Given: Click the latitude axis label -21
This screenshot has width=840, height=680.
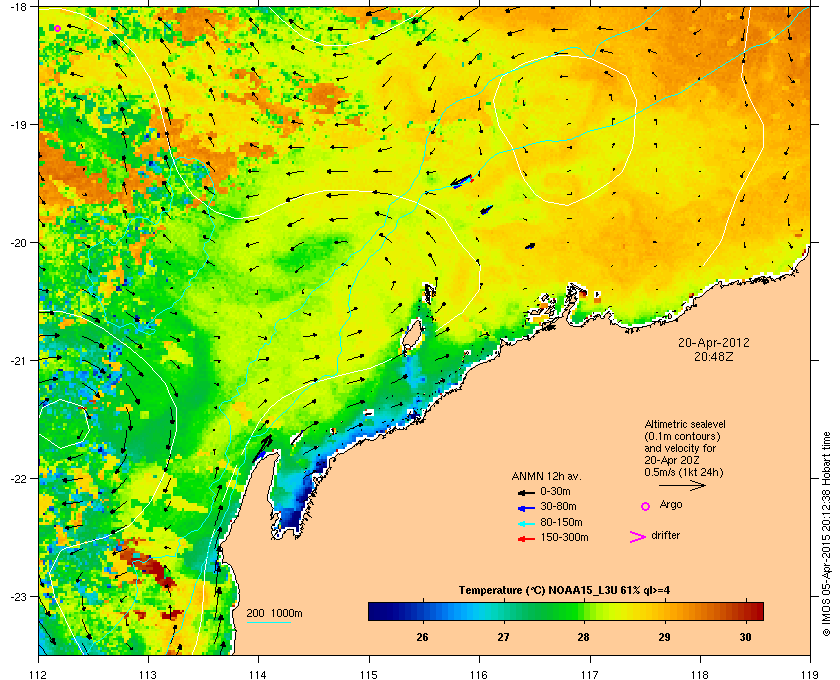Looking at the screenshot, I should coord(18,361).
